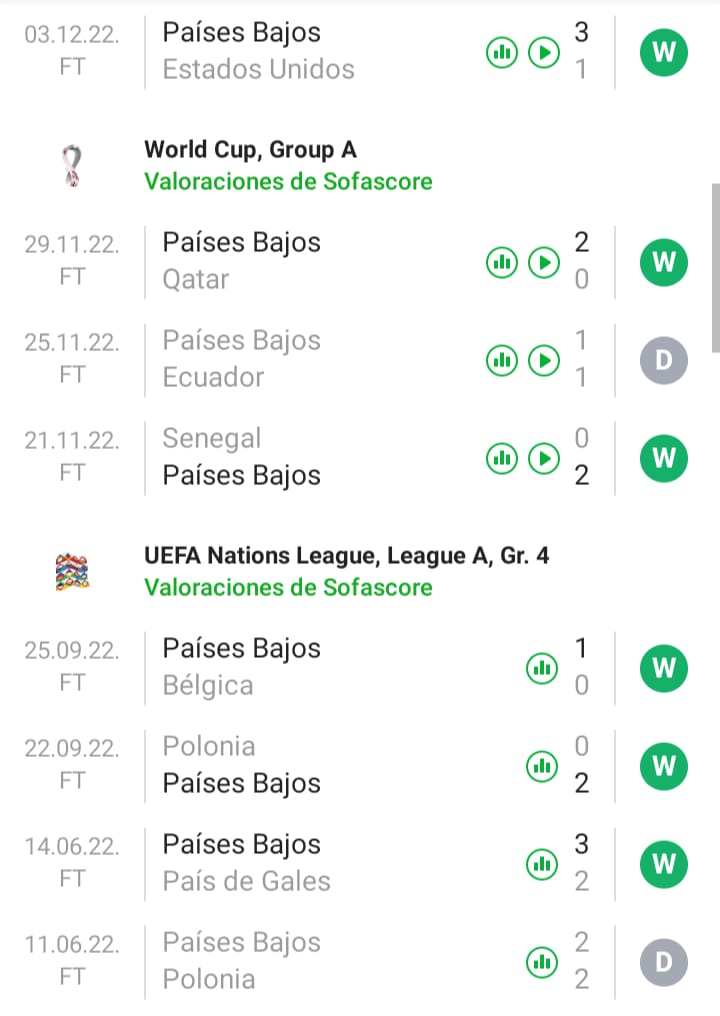Image resolution: width=720 pixels, height=1016 pixels.
Task: Open statistics icon for Países Bajos vs Qatar
Action: point(501,262)
